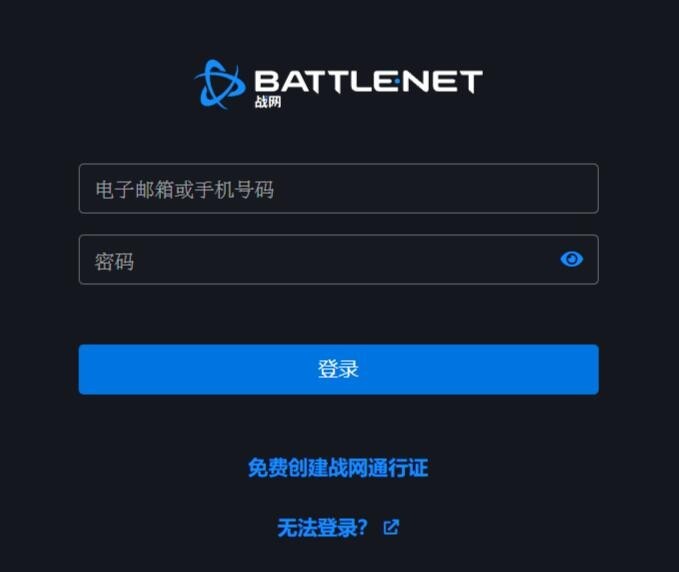This screenshot has width=679, height=572.
Task: Show the password using the blue eye
Action: coord(572,259)
